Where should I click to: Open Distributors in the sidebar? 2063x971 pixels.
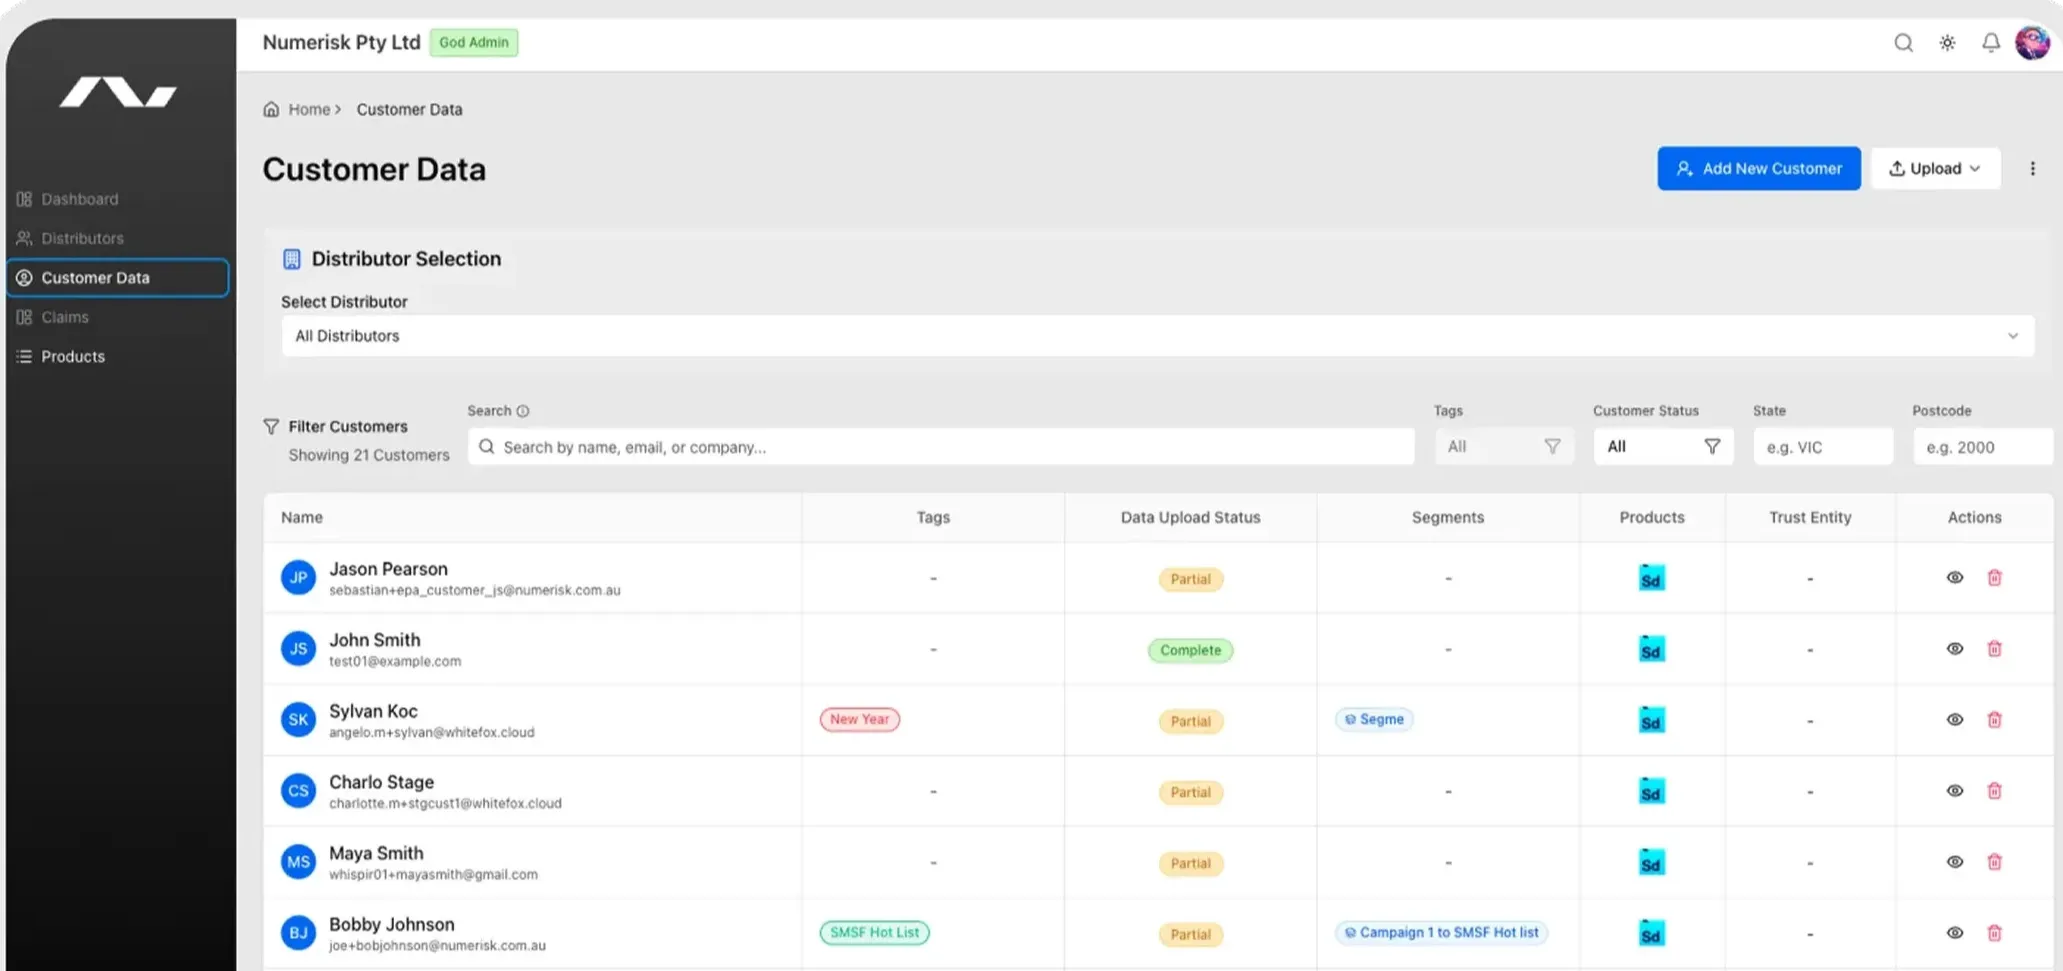[118, 238]
